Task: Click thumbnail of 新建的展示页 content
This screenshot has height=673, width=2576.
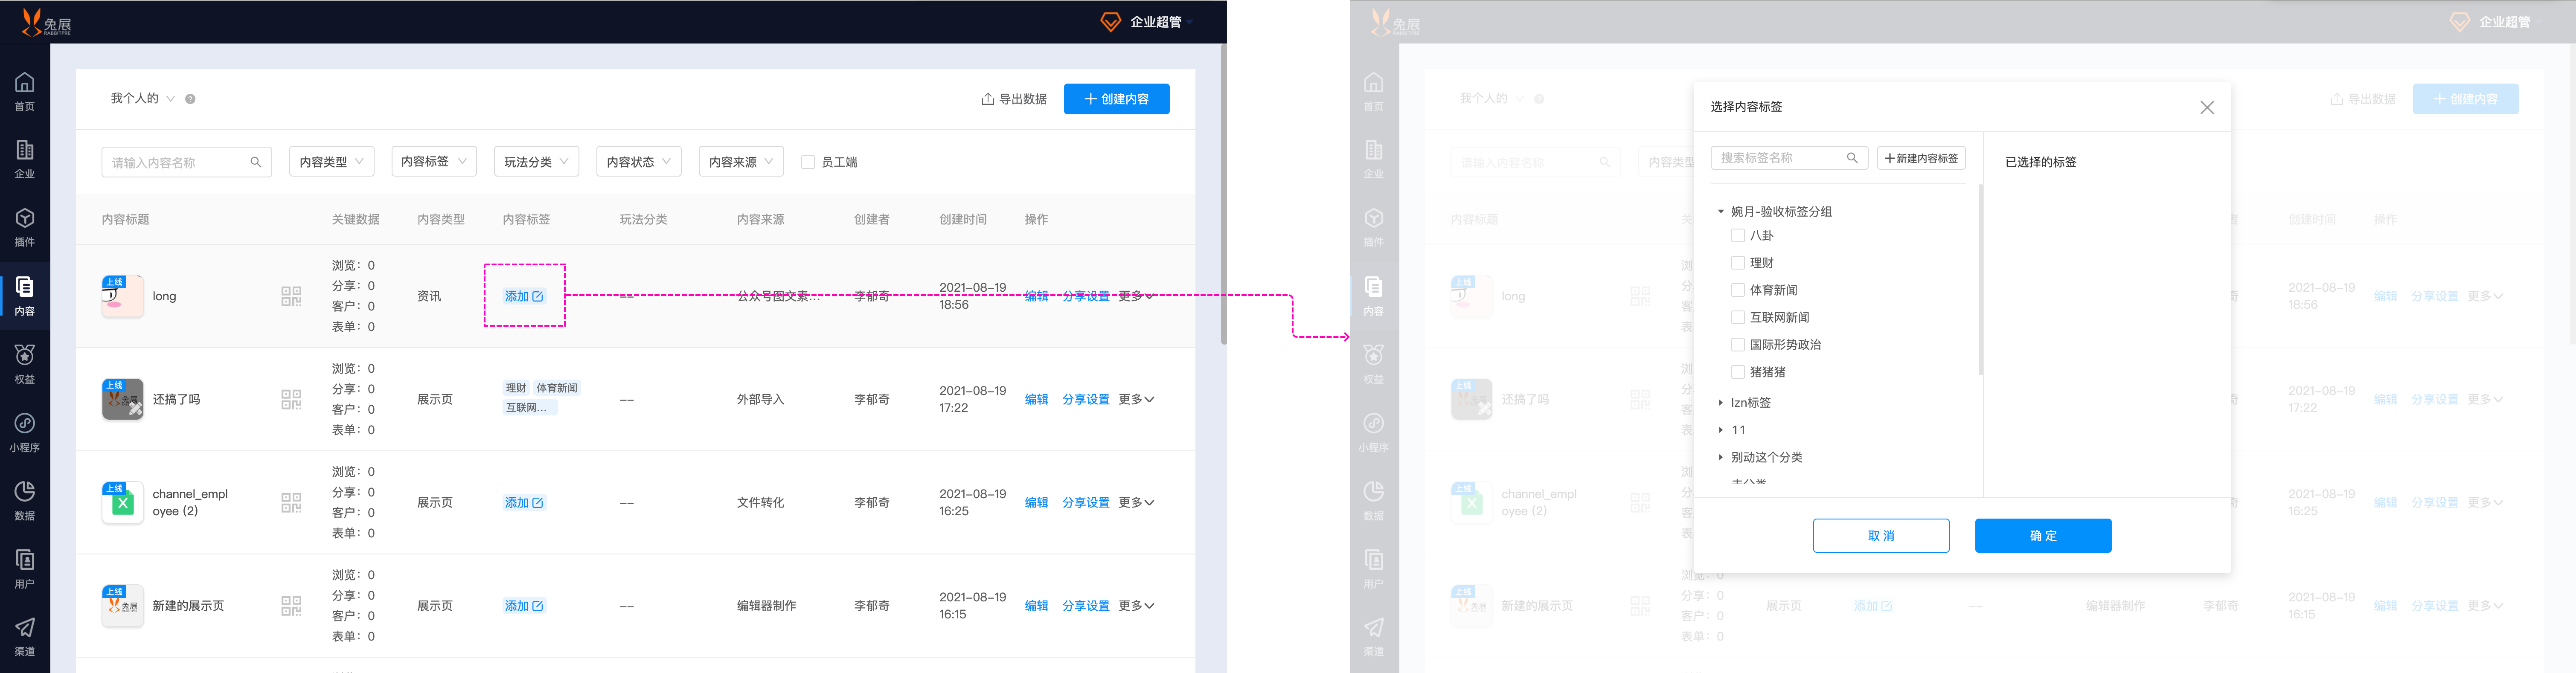Action: click(123, 605)
